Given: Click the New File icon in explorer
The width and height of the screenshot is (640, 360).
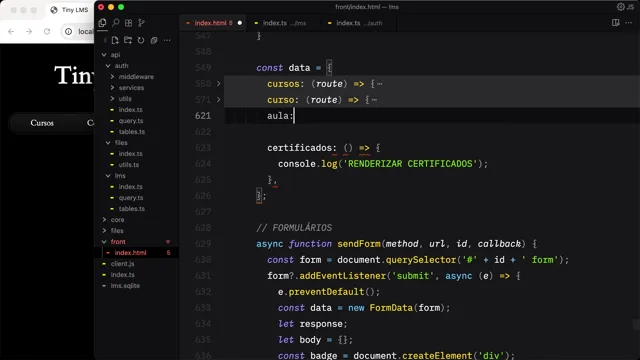Looking at the screenshot, I should 115,40.
